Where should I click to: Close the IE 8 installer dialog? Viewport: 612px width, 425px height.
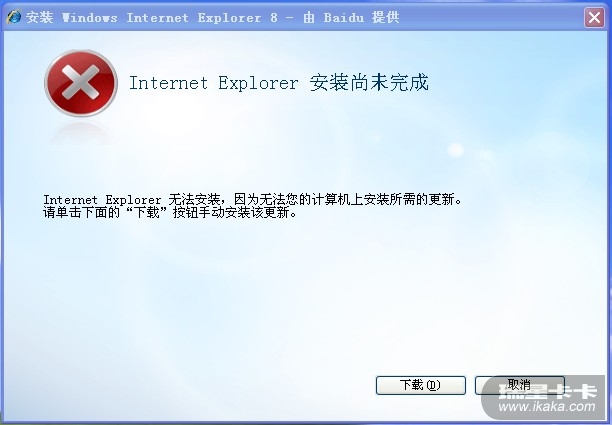coord(594,17)
